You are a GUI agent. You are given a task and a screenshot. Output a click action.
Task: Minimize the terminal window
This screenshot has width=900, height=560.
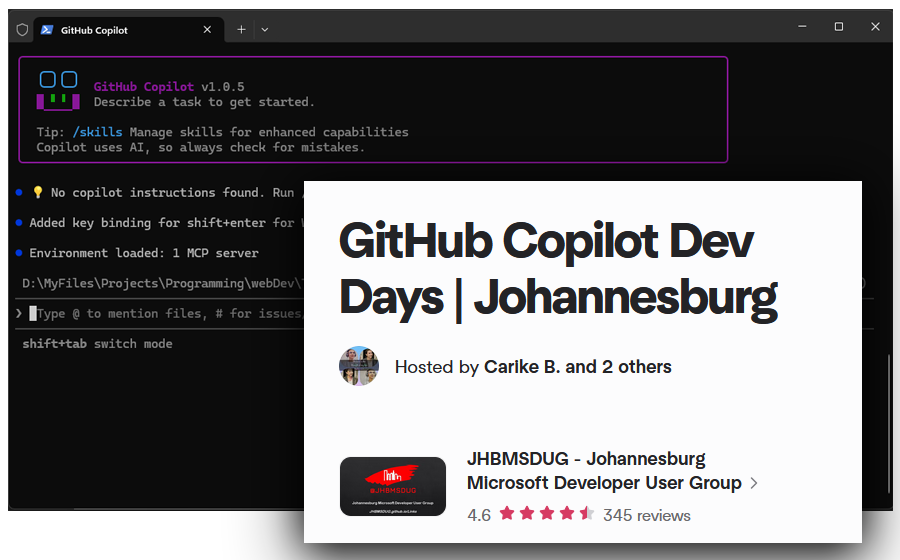(802, 26)
